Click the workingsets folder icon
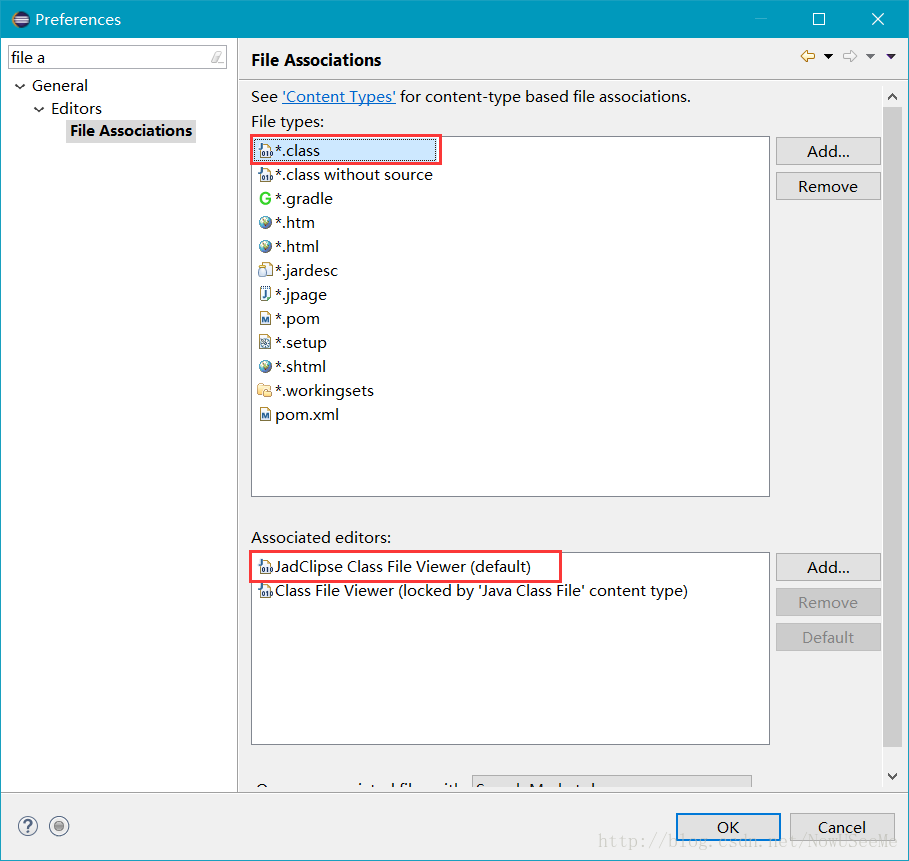Screen dimensions: 909x861 click(x=264, y=390)
